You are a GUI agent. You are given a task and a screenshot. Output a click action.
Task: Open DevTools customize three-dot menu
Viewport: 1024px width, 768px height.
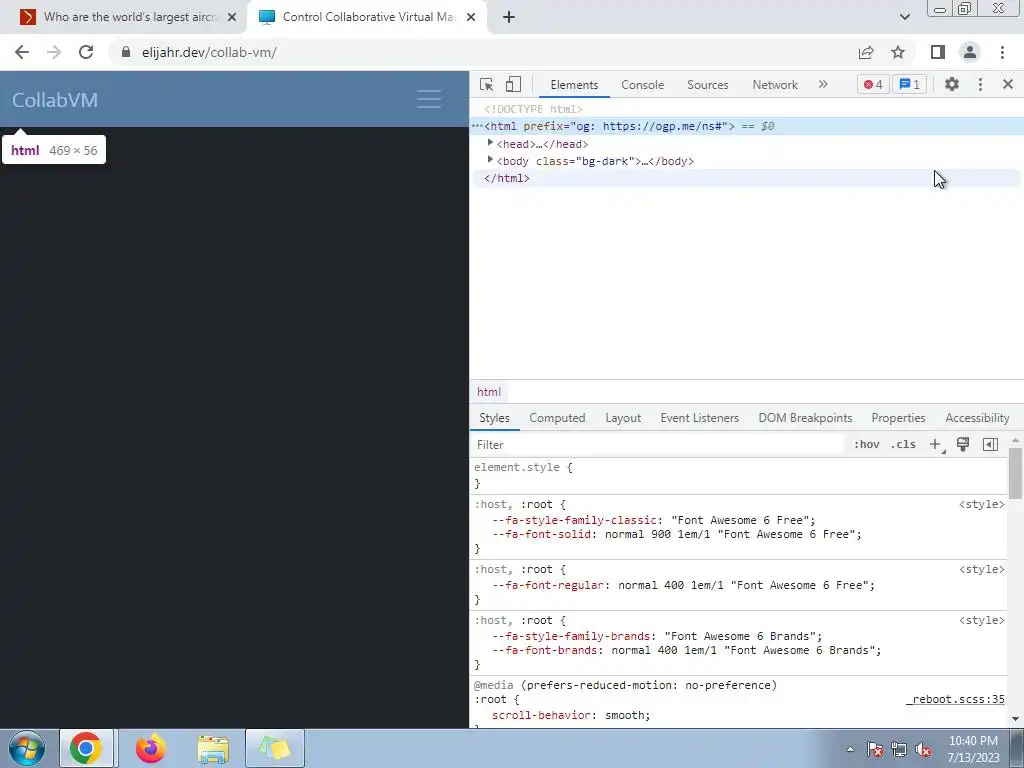click(980, 84)
